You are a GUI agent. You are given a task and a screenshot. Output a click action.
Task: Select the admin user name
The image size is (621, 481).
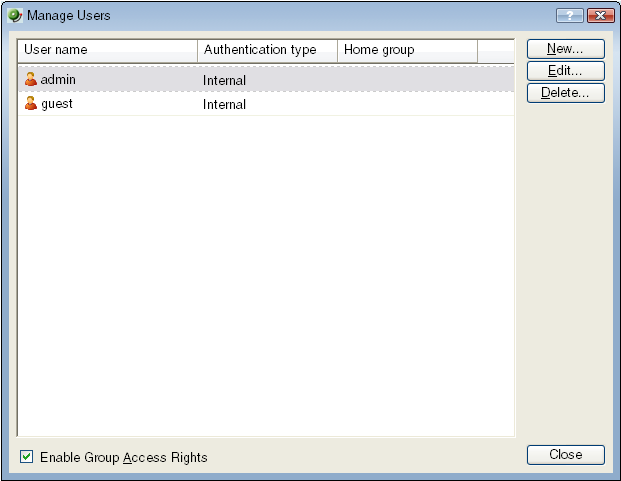coord(58,80)
